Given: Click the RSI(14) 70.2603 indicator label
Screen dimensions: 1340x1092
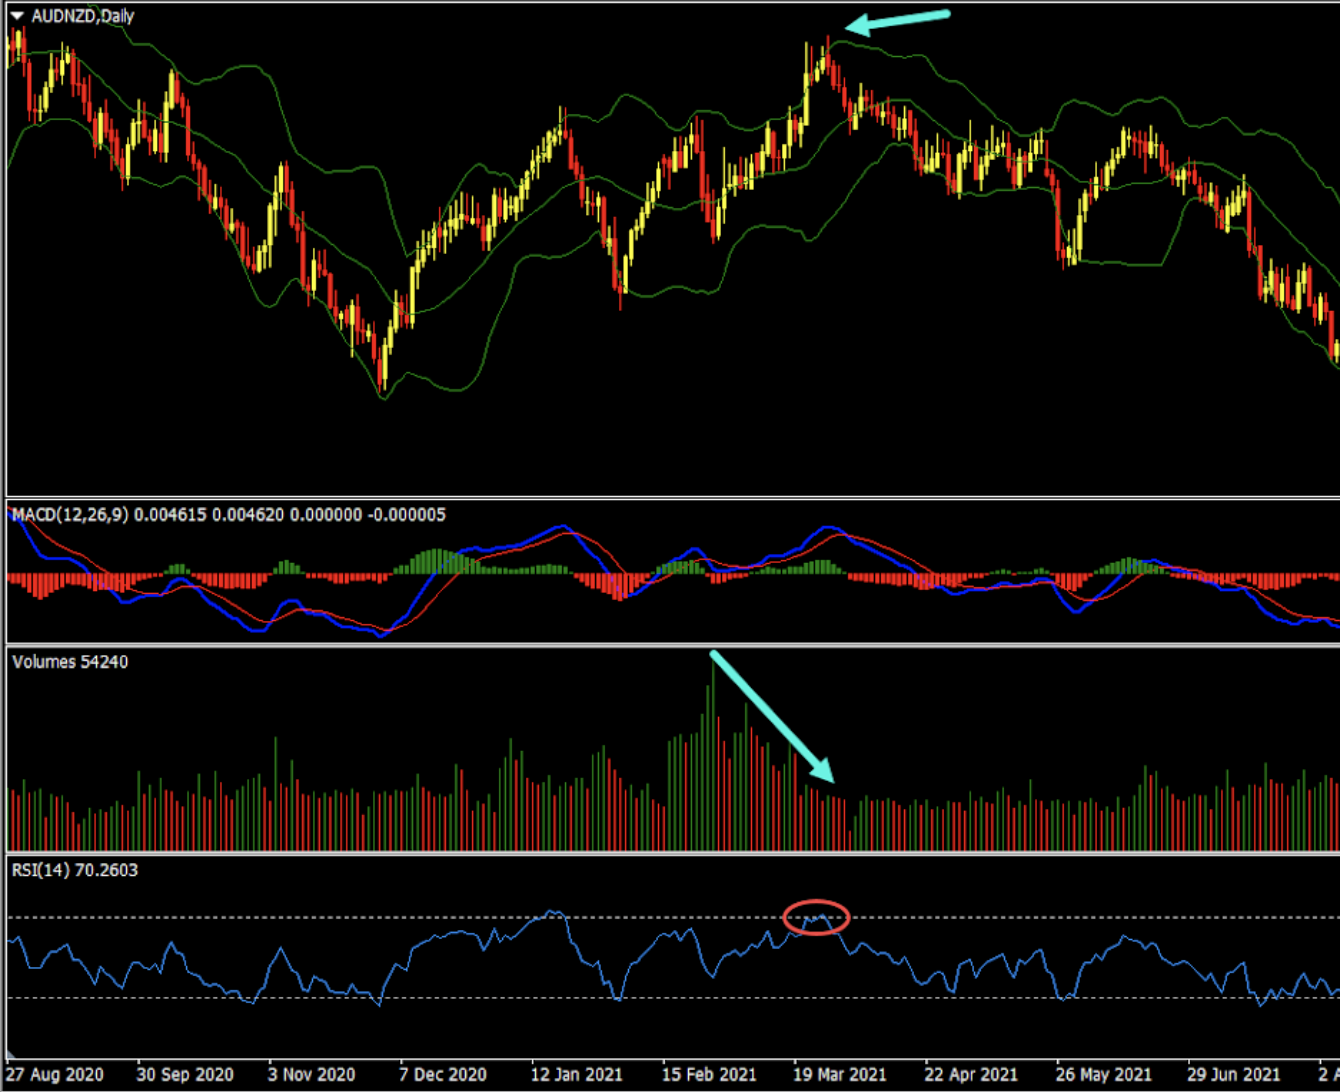Looking at the screenshot, I should pyautogui.click(x=75, y=869).
